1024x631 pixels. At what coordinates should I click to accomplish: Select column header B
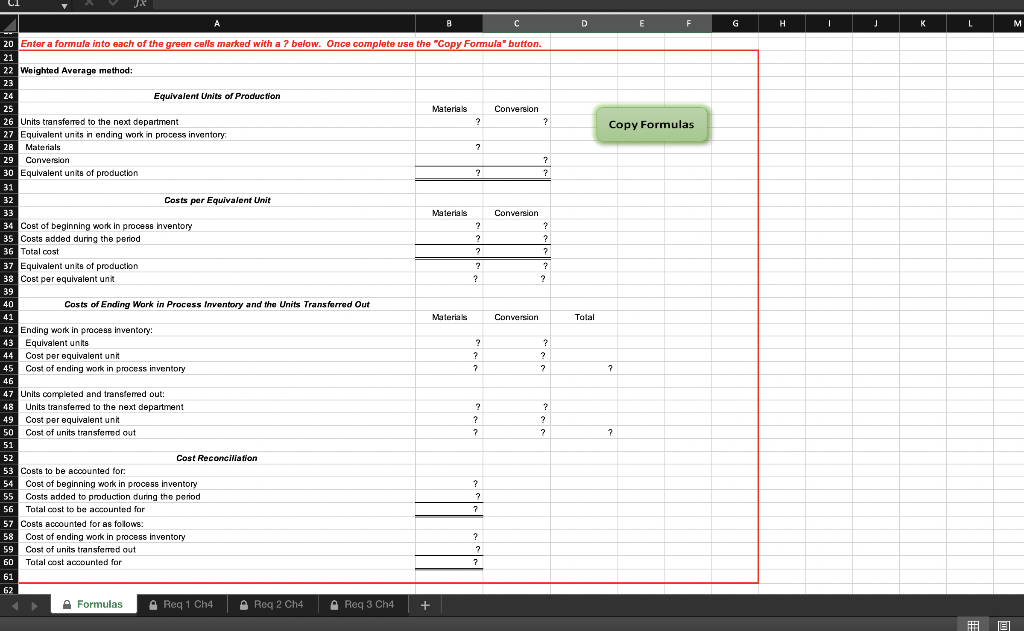[449, 22]
